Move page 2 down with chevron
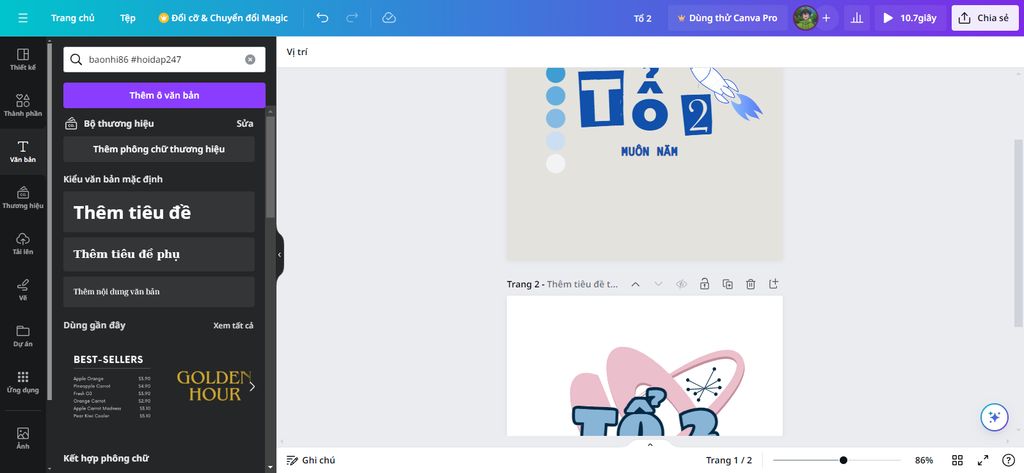 point(658,284)
